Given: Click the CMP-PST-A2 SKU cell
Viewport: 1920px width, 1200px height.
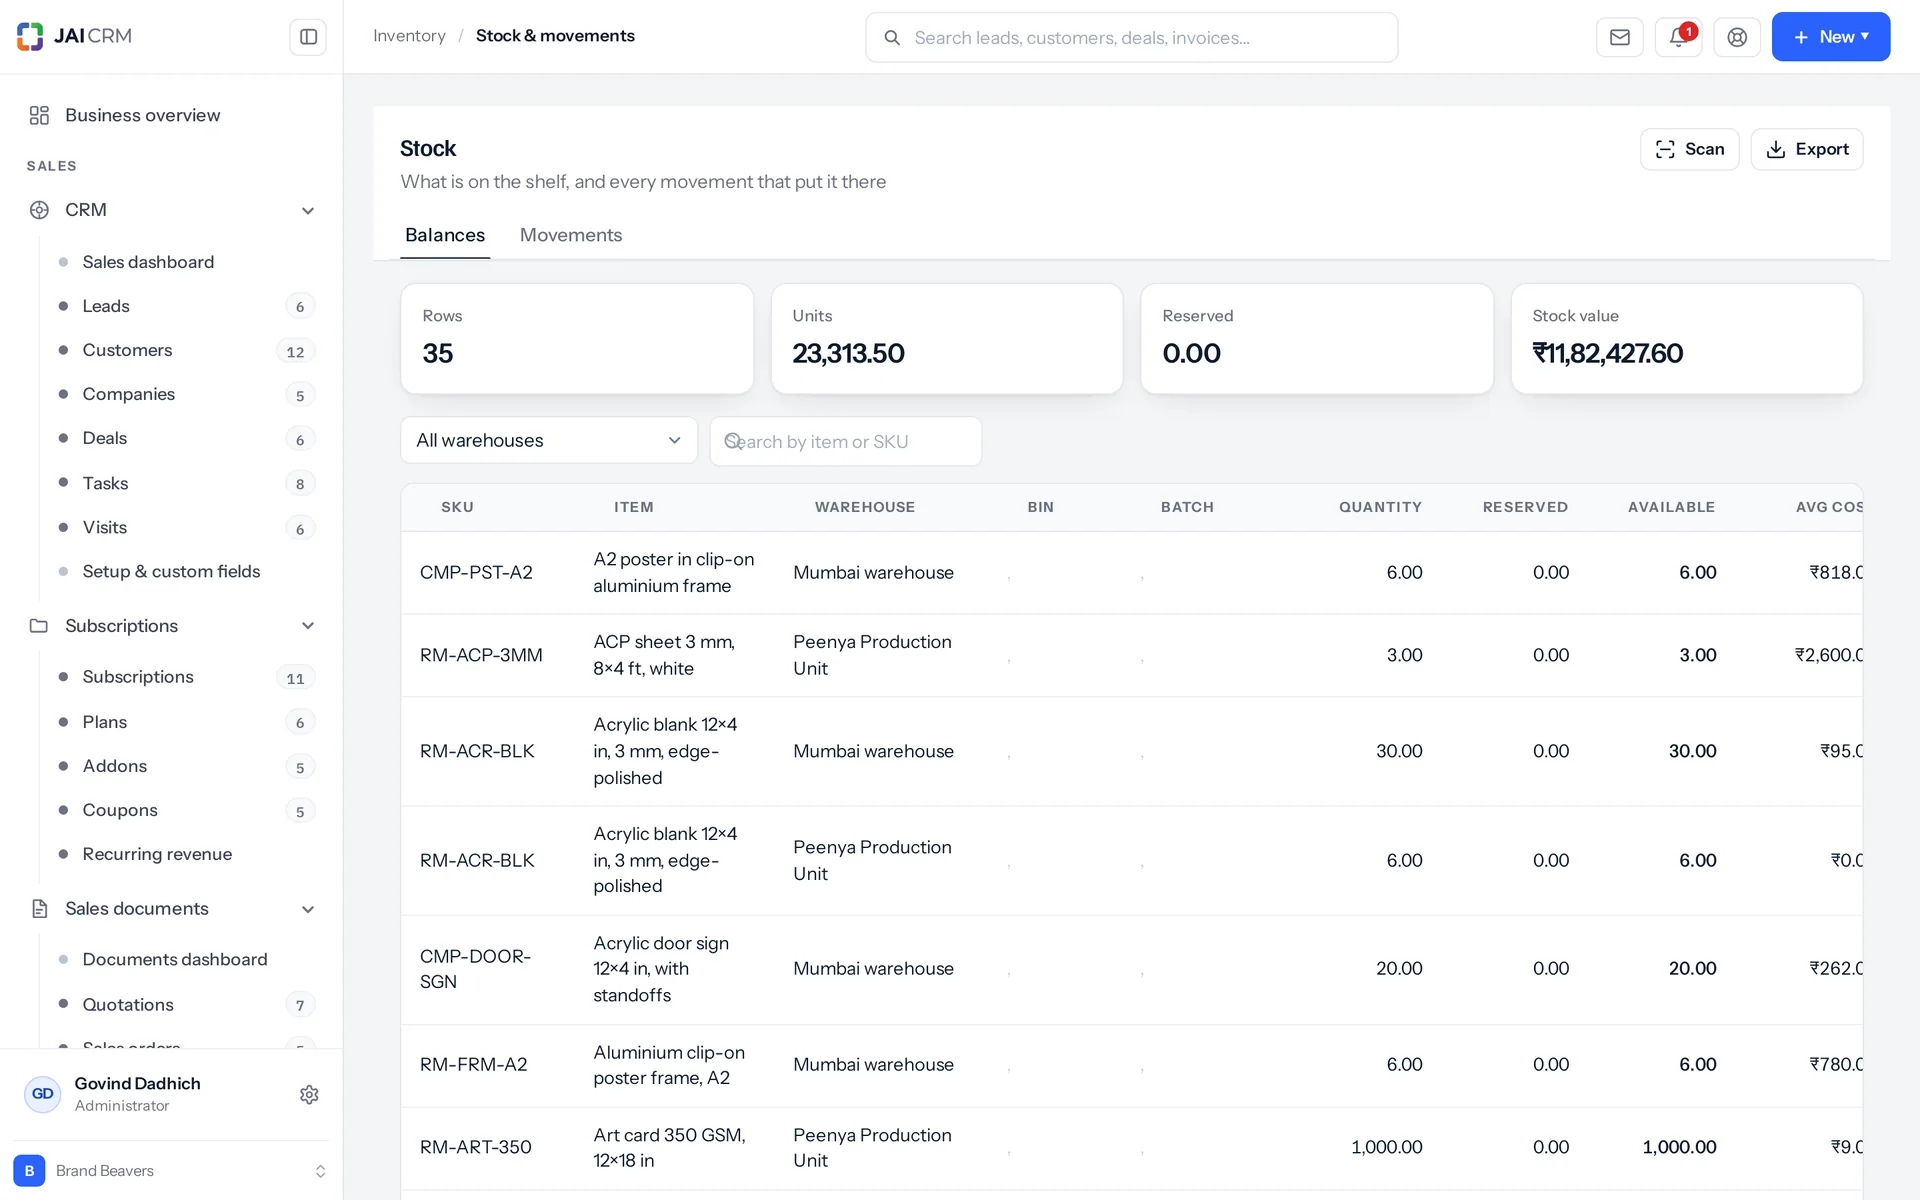Looking at the screenshot, I should click(x=476, y=572).
